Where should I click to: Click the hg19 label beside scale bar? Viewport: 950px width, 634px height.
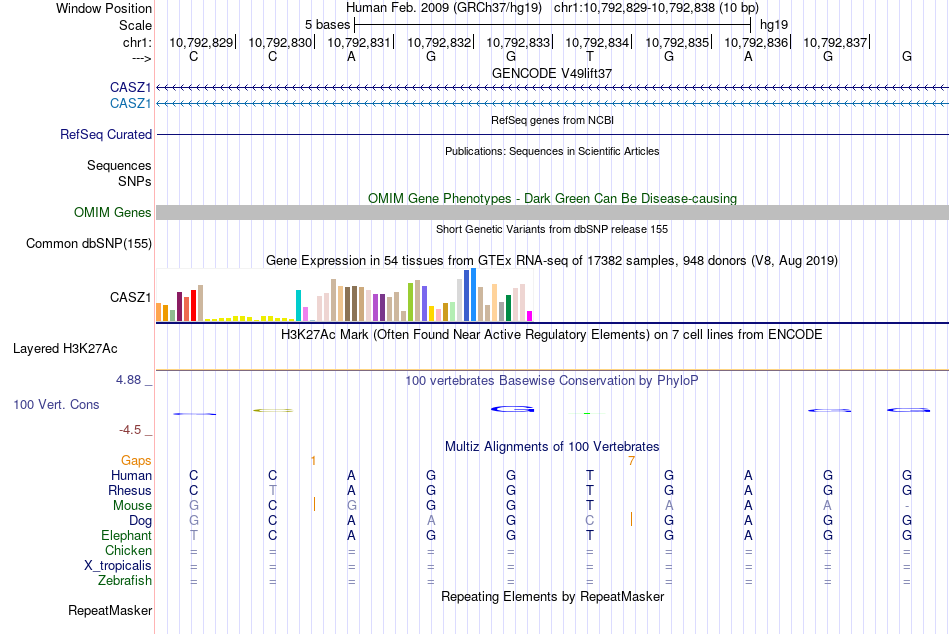tap(774, 25)
